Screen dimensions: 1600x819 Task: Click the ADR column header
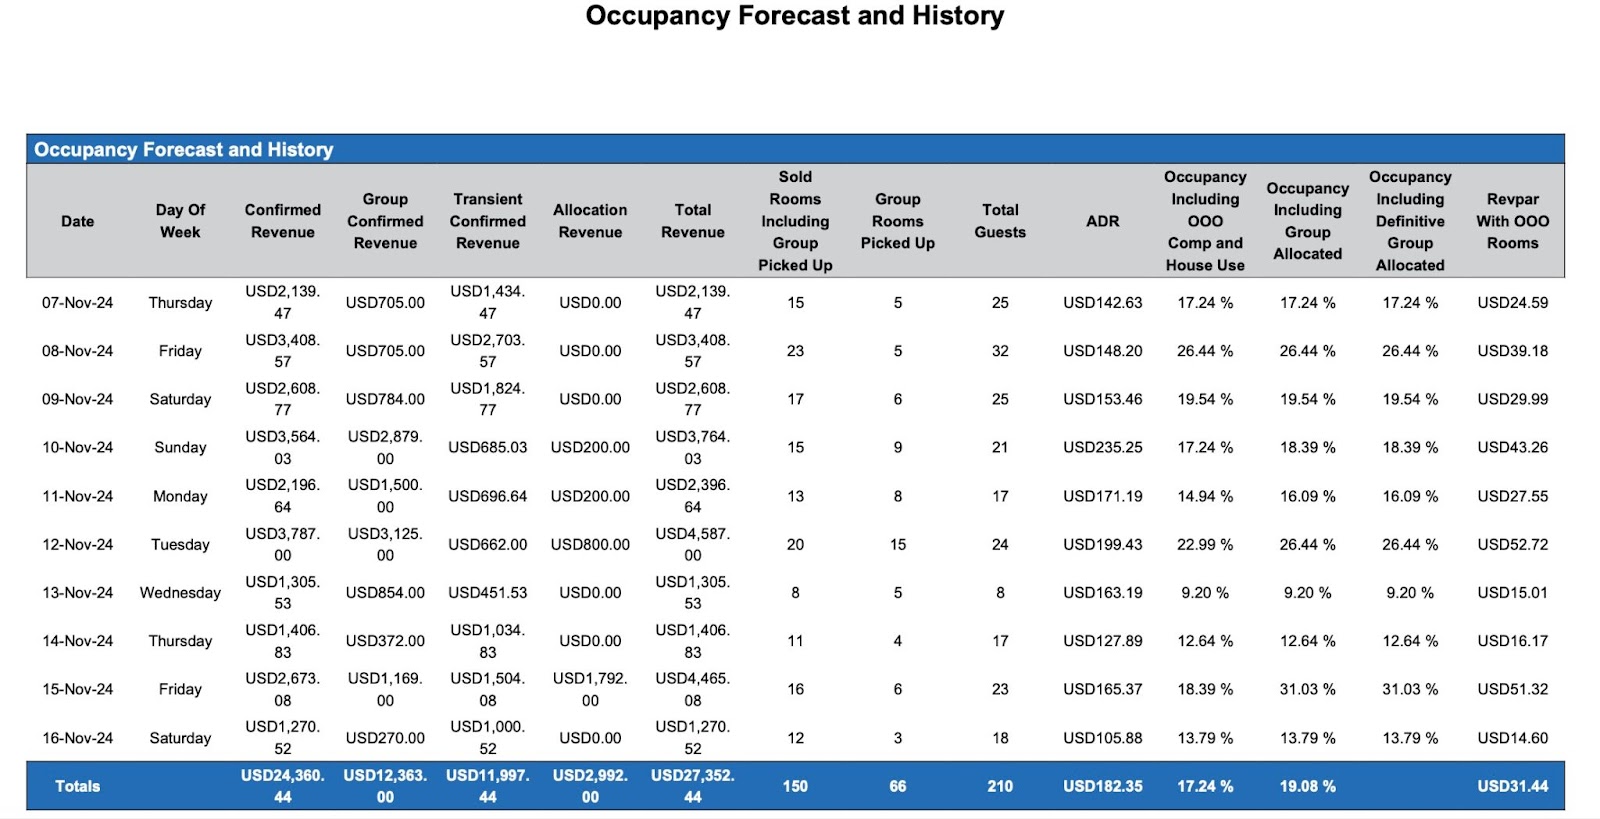pos(1102,221)
